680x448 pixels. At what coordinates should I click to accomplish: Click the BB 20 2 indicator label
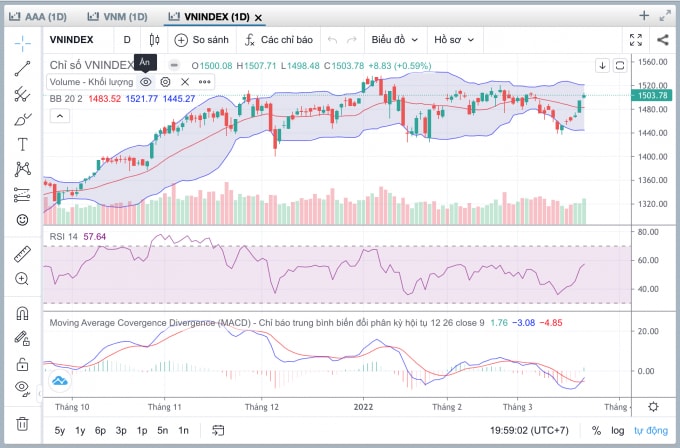66,99
